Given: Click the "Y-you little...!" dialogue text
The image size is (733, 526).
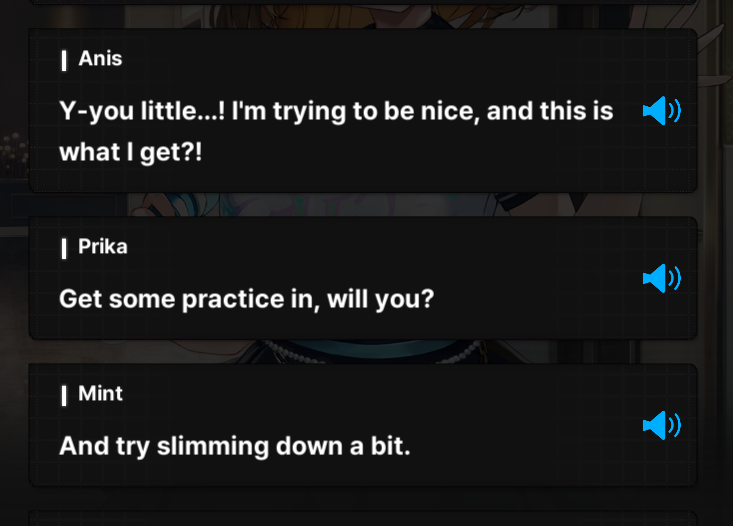Looking at the screenshot, I should click(142, 111).
